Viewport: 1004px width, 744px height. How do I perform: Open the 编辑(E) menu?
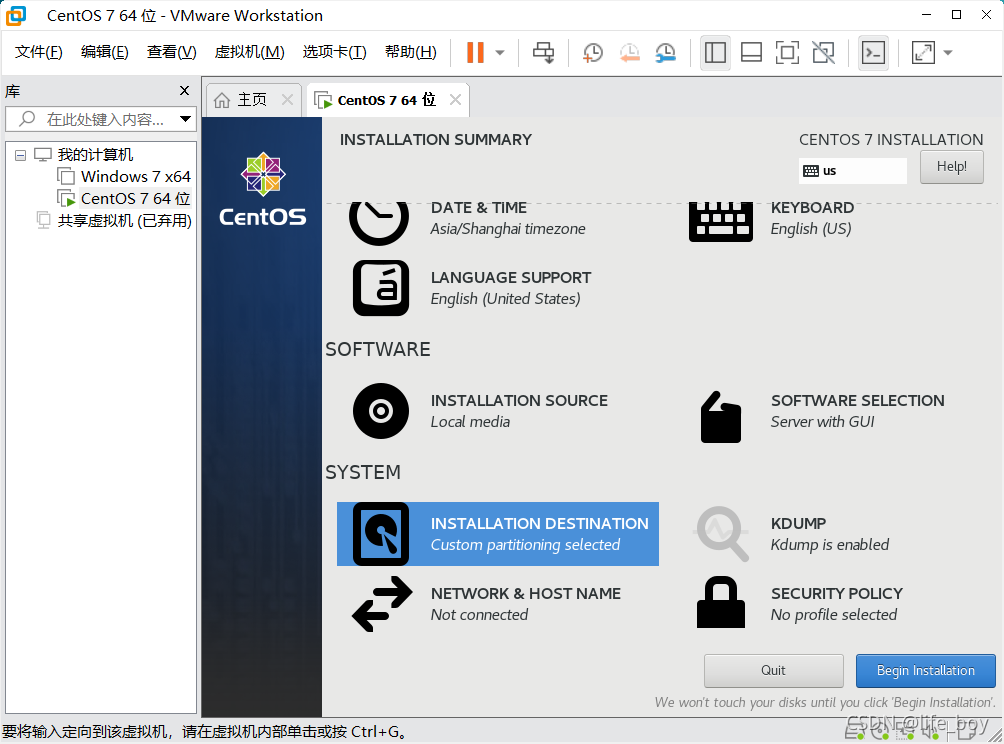click(x=104, y=52)
